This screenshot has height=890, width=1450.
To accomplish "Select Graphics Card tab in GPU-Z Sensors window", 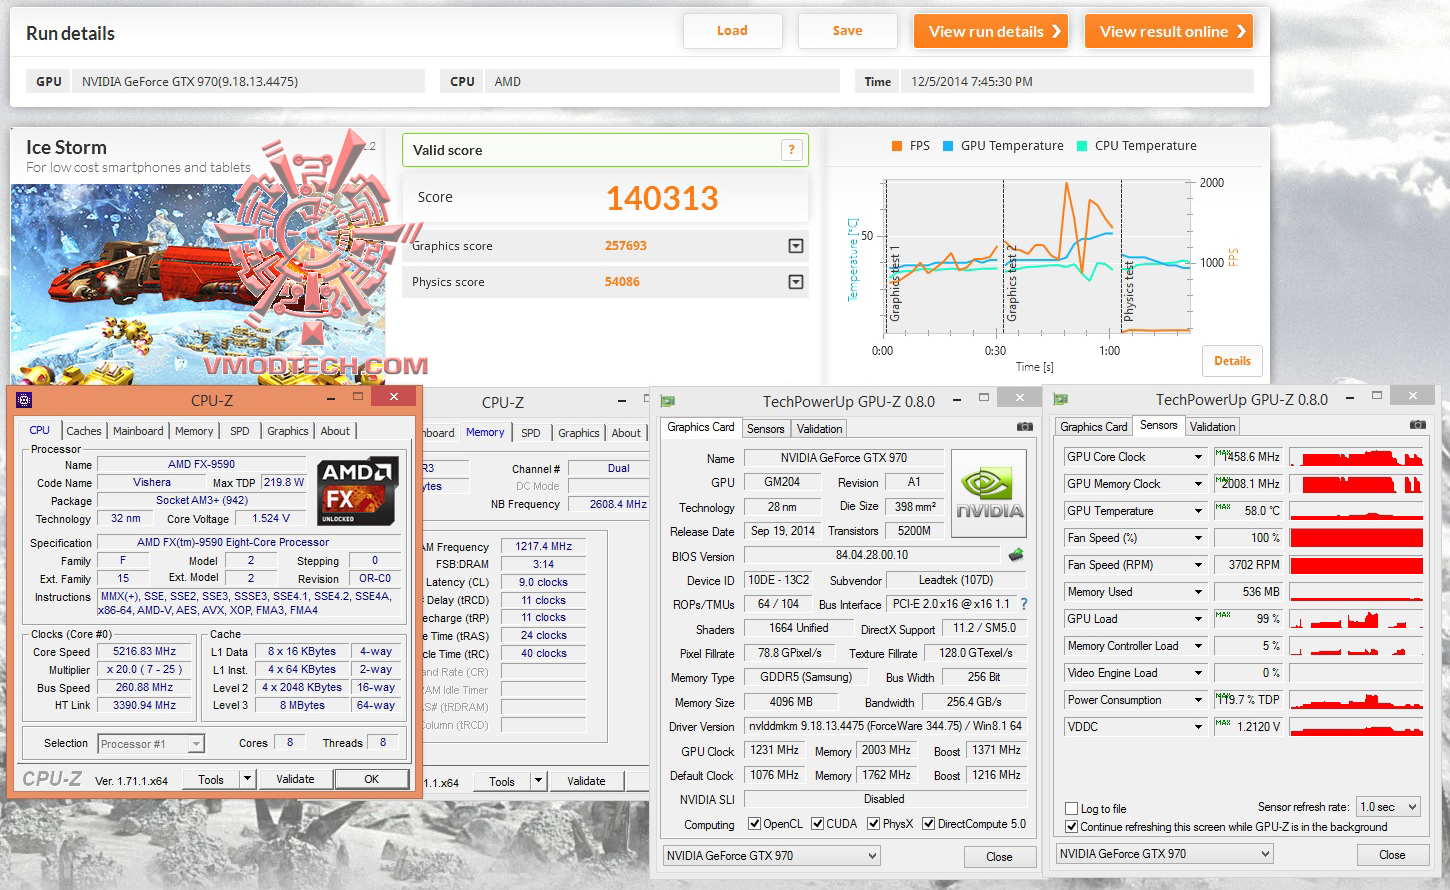I will click(1094, 427).
